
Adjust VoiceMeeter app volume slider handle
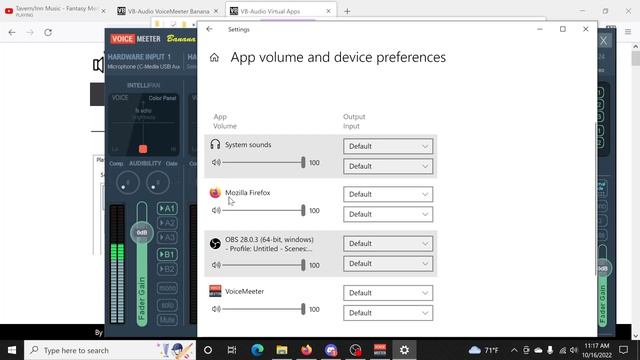coord(303,309)
